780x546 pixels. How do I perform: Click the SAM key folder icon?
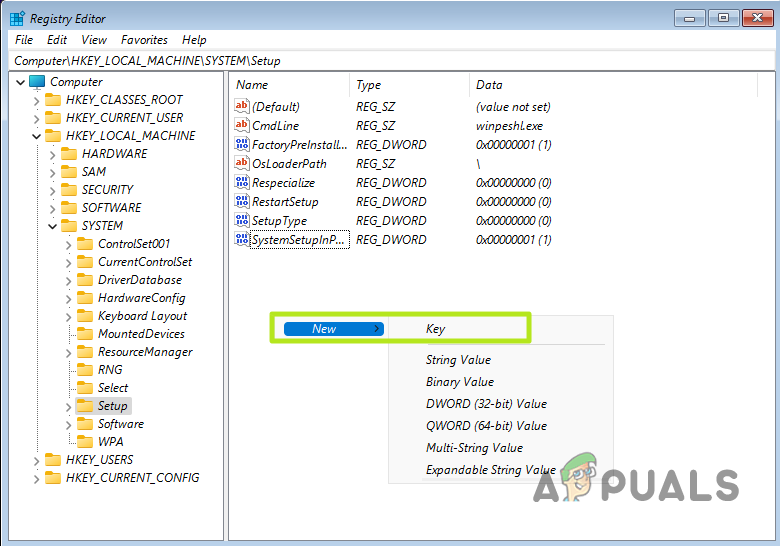(x=69, y=172)
